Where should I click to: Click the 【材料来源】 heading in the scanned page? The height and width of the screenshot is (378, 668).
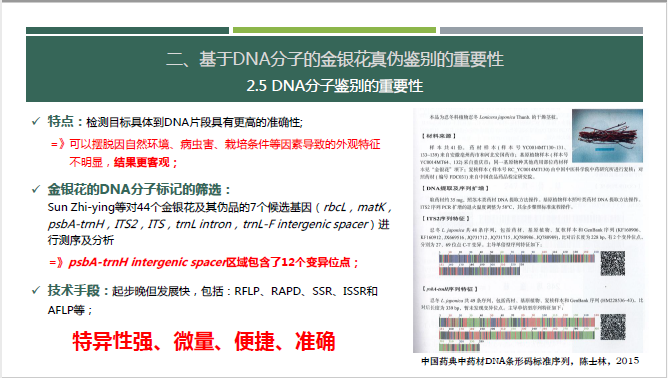tap(439, 136)
